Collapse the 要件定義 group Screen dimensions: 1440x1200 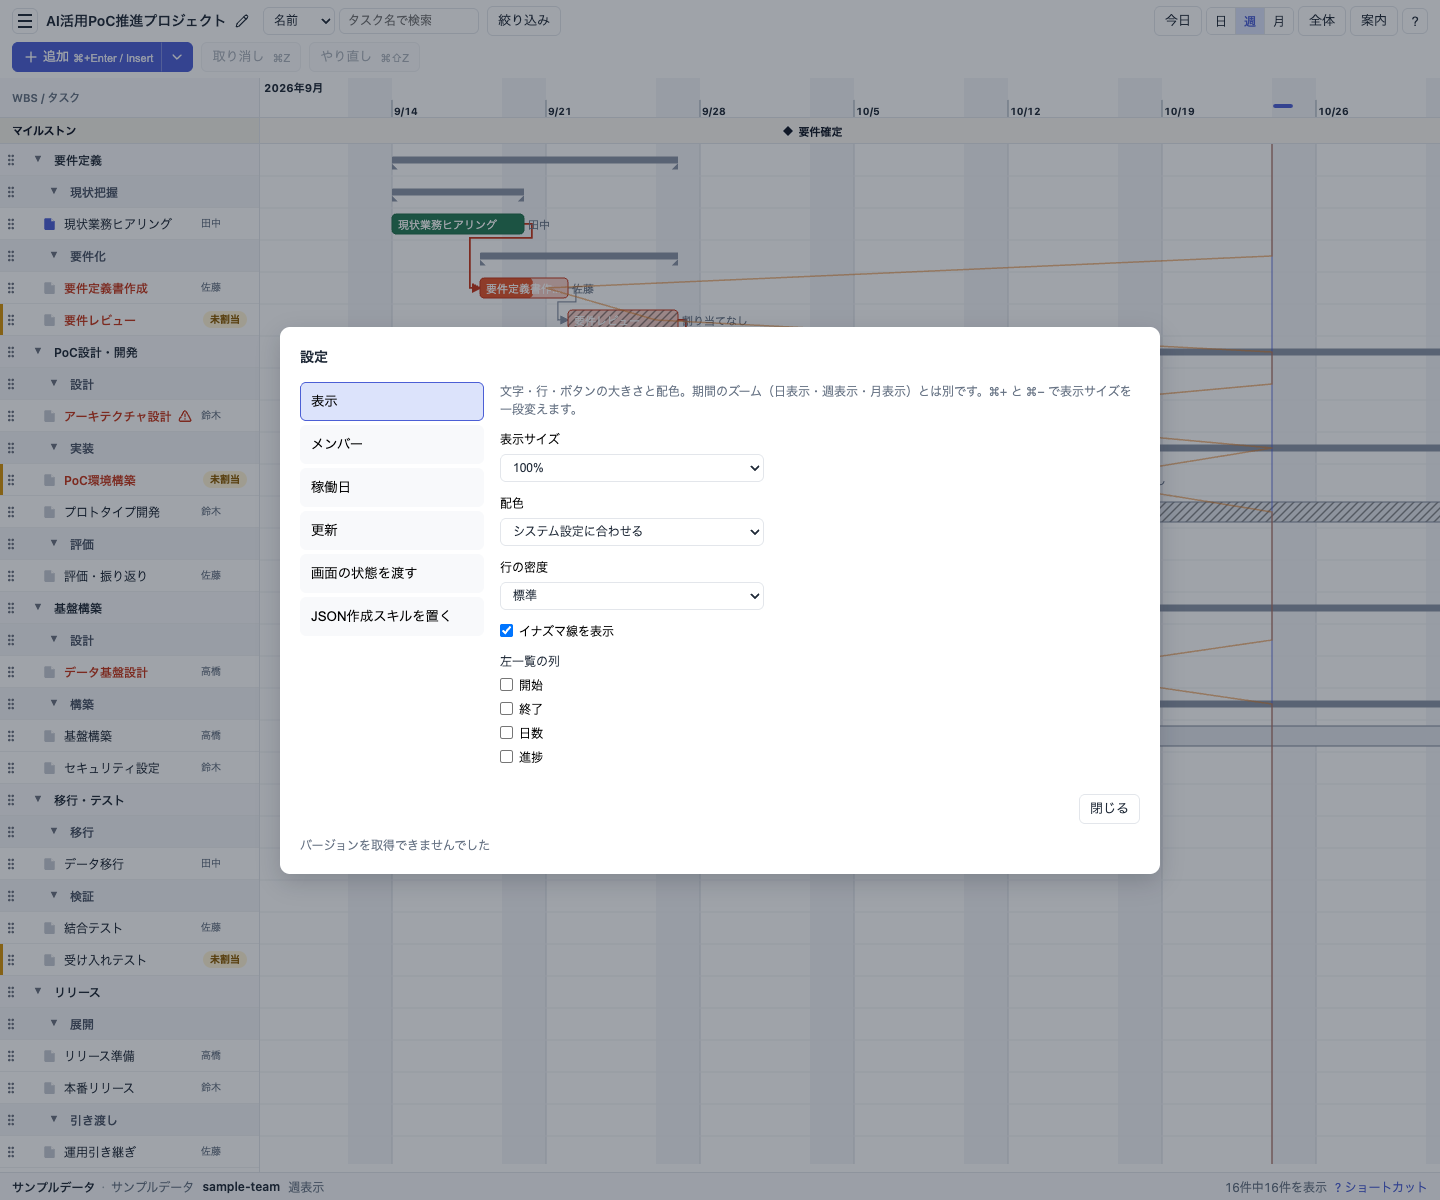coord(38,160)
